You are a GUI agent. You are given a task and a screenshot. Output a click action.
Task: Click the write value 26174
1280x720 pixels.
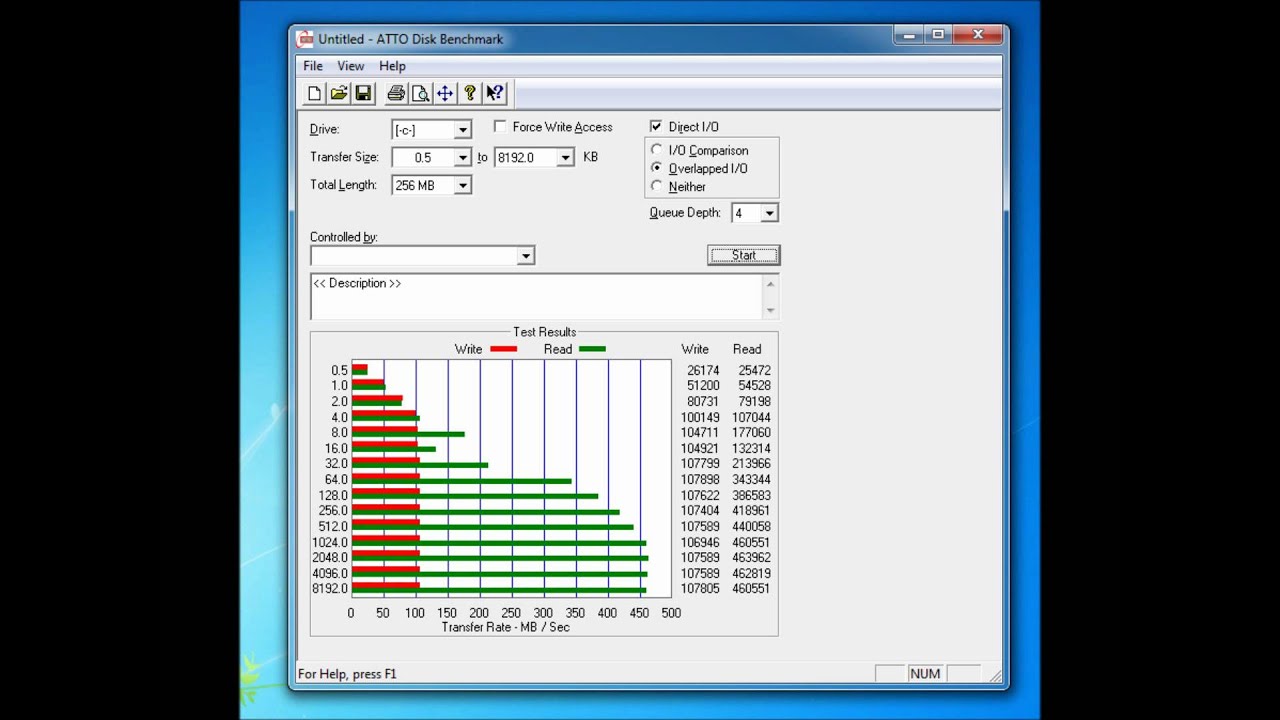point(703,370)
